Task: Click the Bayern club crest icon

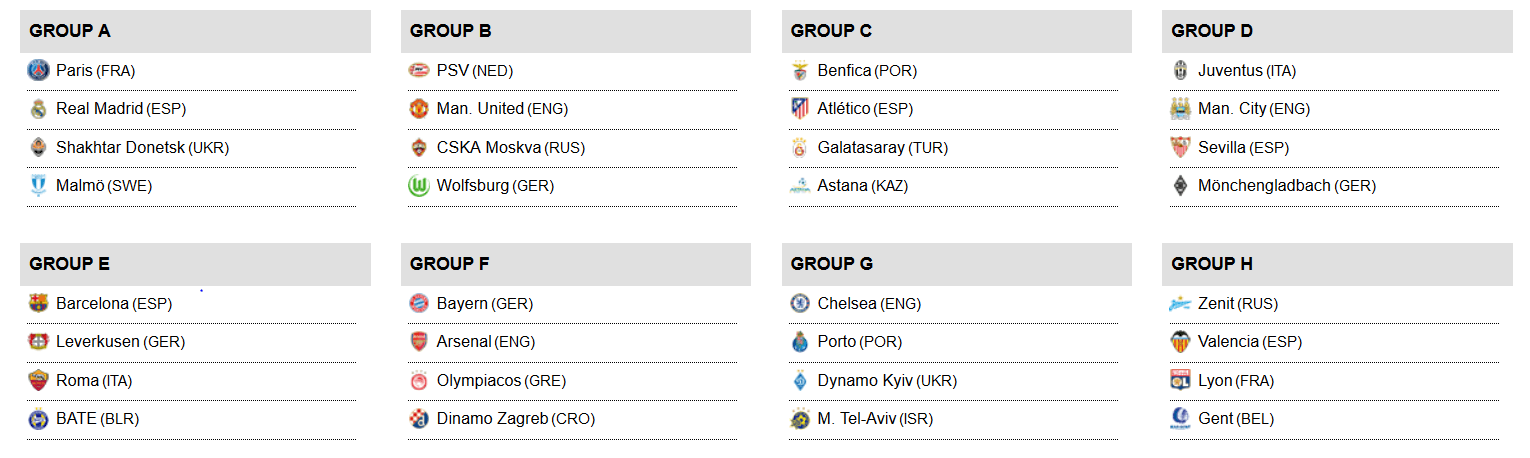Action: pyautogui.click(x=419, y=303)
